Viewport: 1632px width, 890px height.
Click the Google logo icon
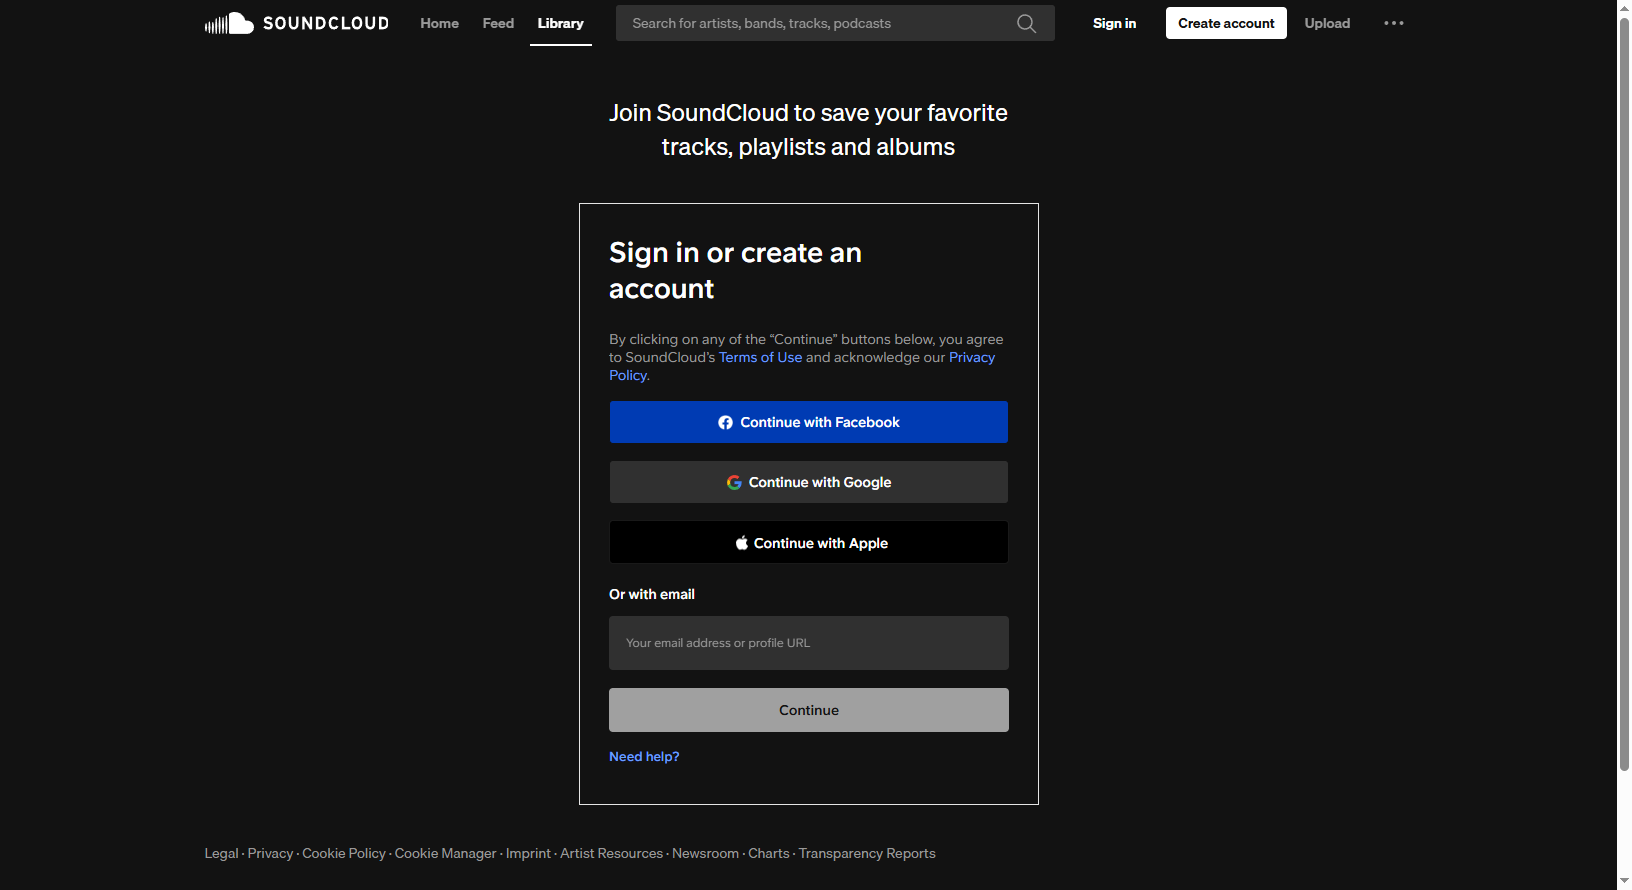(x=734, y=483)
